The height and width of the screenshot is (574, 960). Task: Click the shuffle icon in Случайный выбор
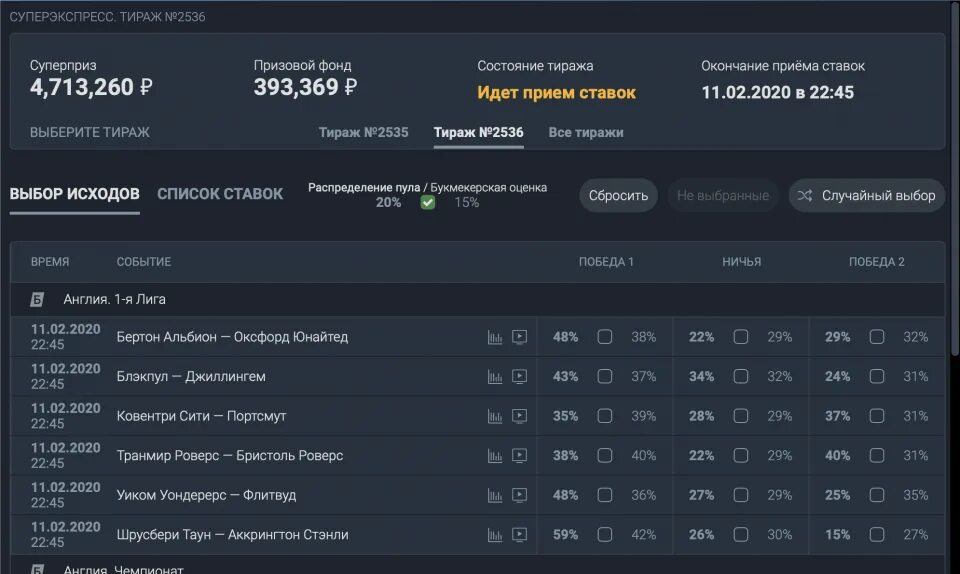click(x=804, y=195)
